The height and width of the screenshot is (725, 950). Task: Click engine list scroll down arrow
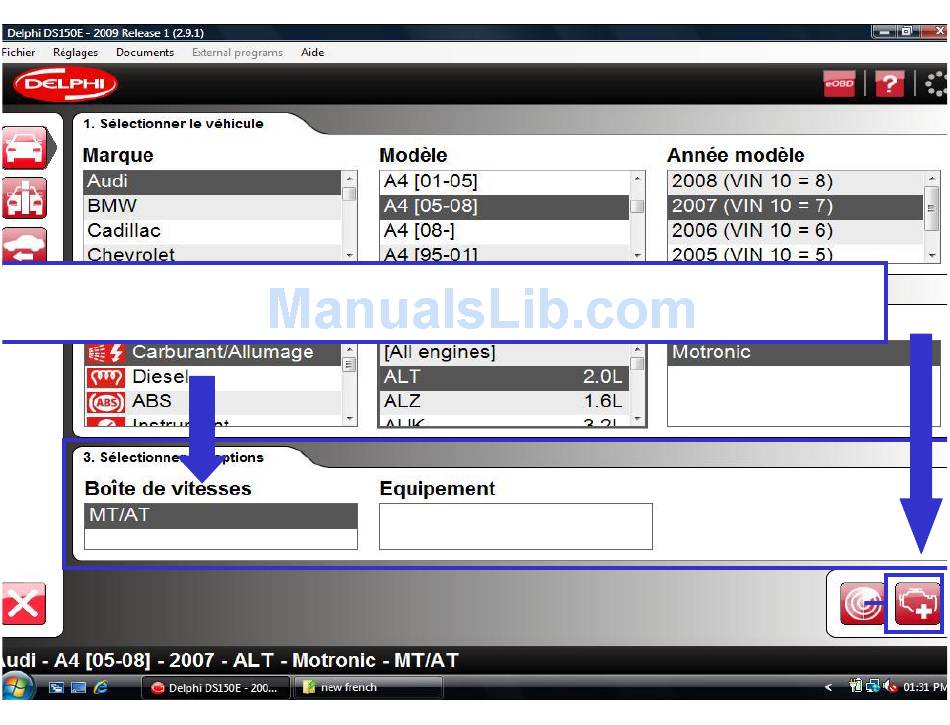point(637,419)
